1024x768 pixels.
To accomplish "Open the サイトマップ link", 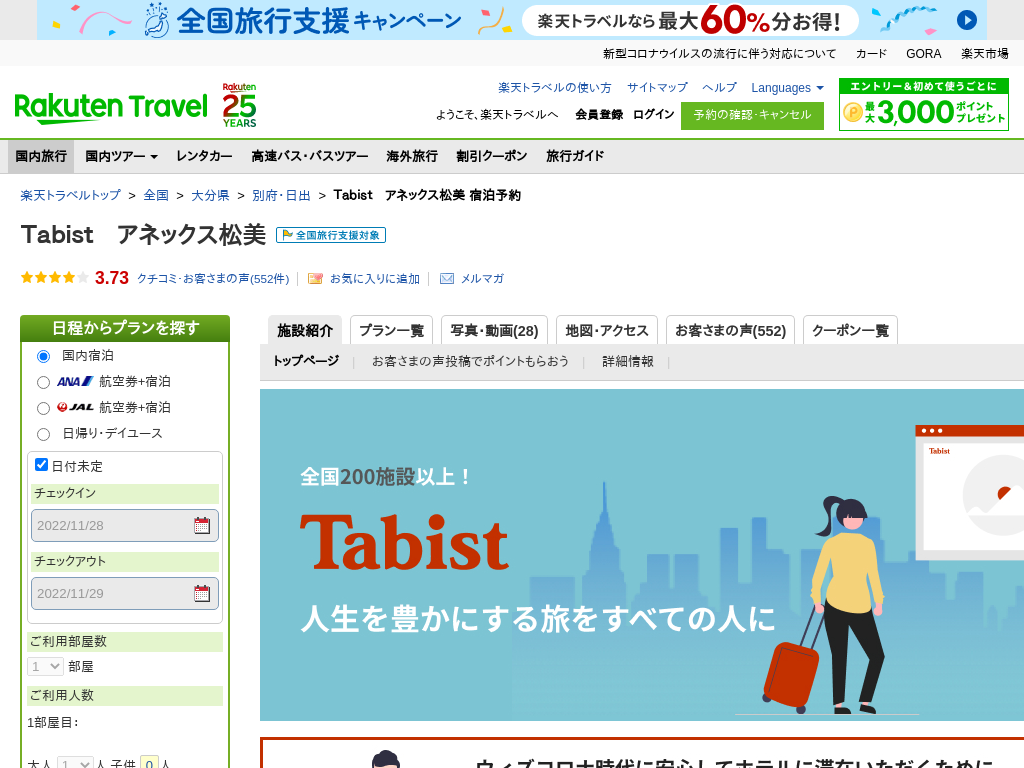I will [x=657, y=88].
